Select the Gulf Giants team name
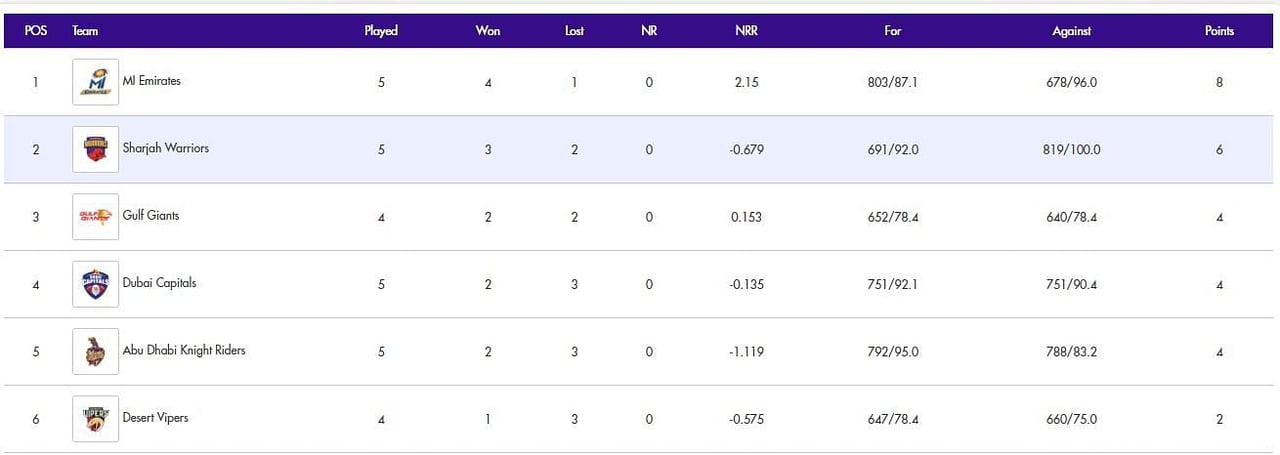Screen dimensions: 1280x455 pyautogui.click(x=151, y=215)
